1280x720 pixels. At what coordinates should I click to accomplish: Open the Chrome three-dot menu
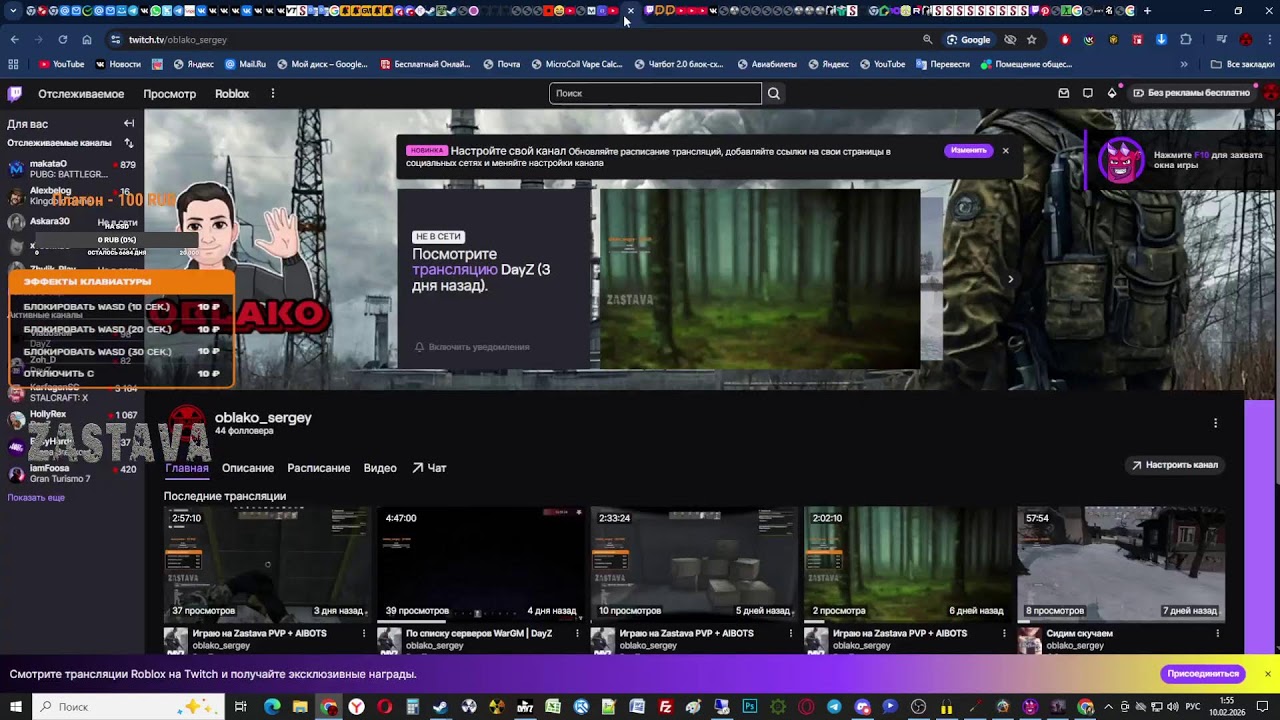point(1269,40)
